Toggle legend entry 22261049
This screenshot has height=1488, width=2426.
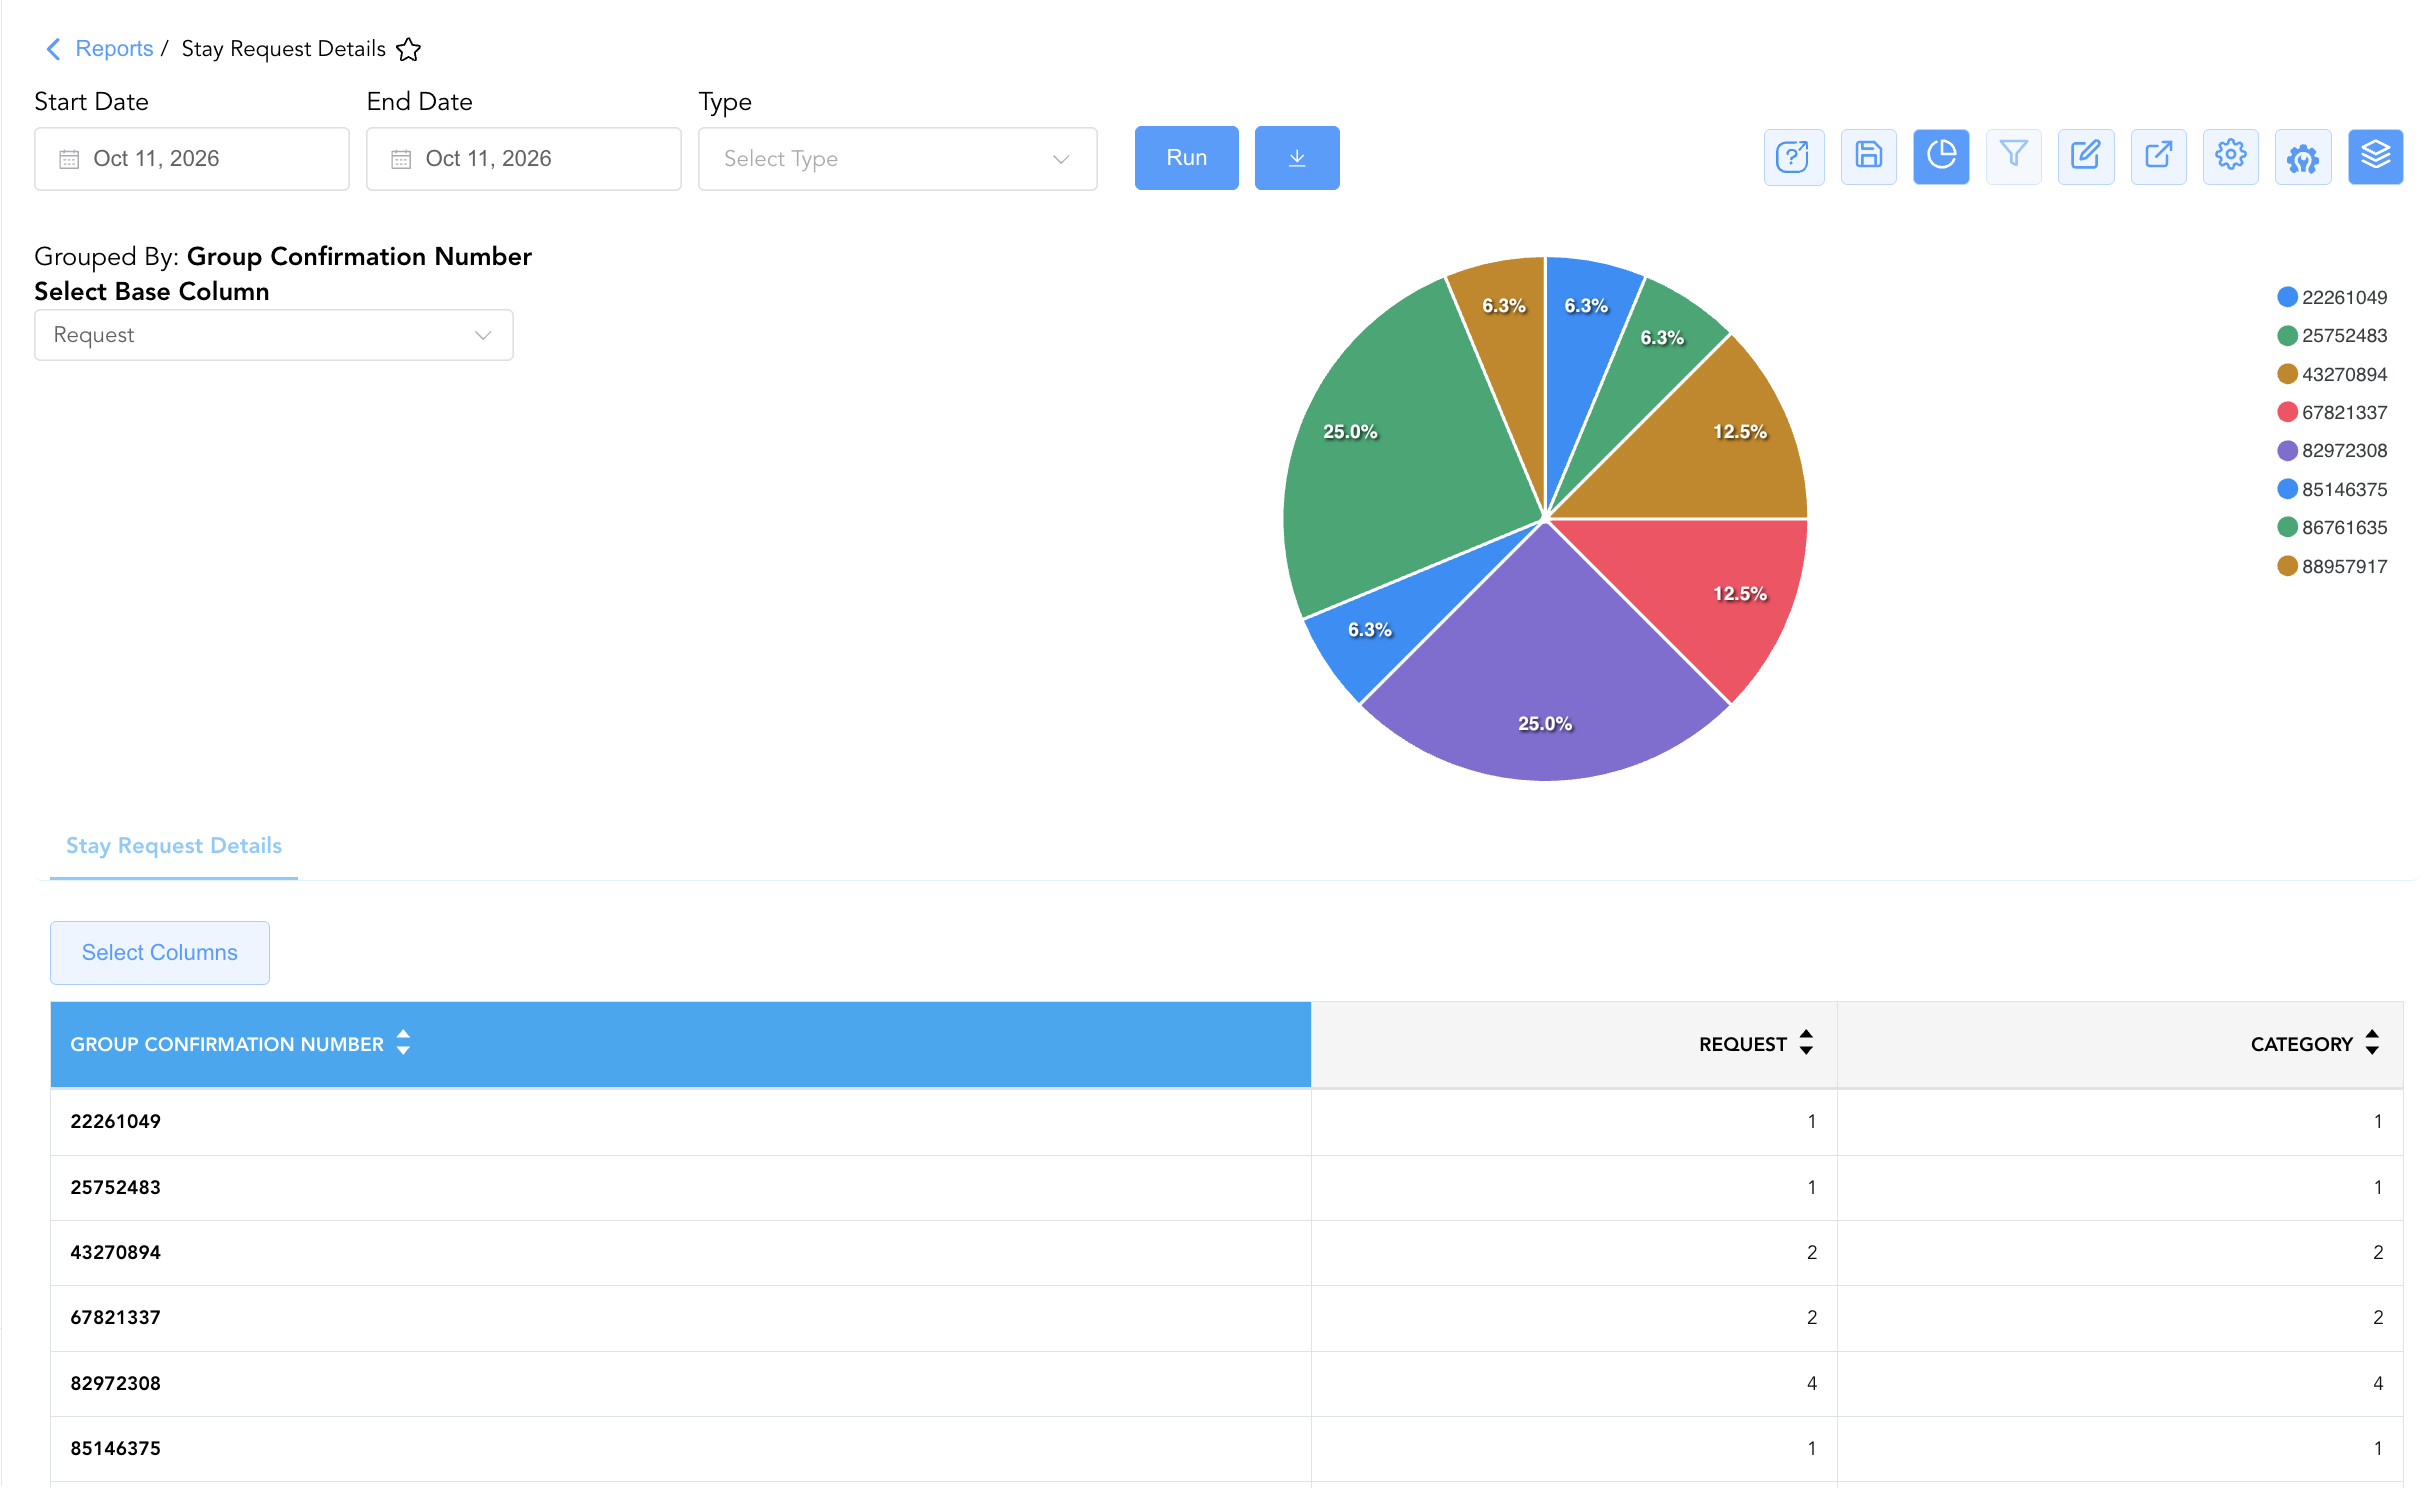point(2332,297)
